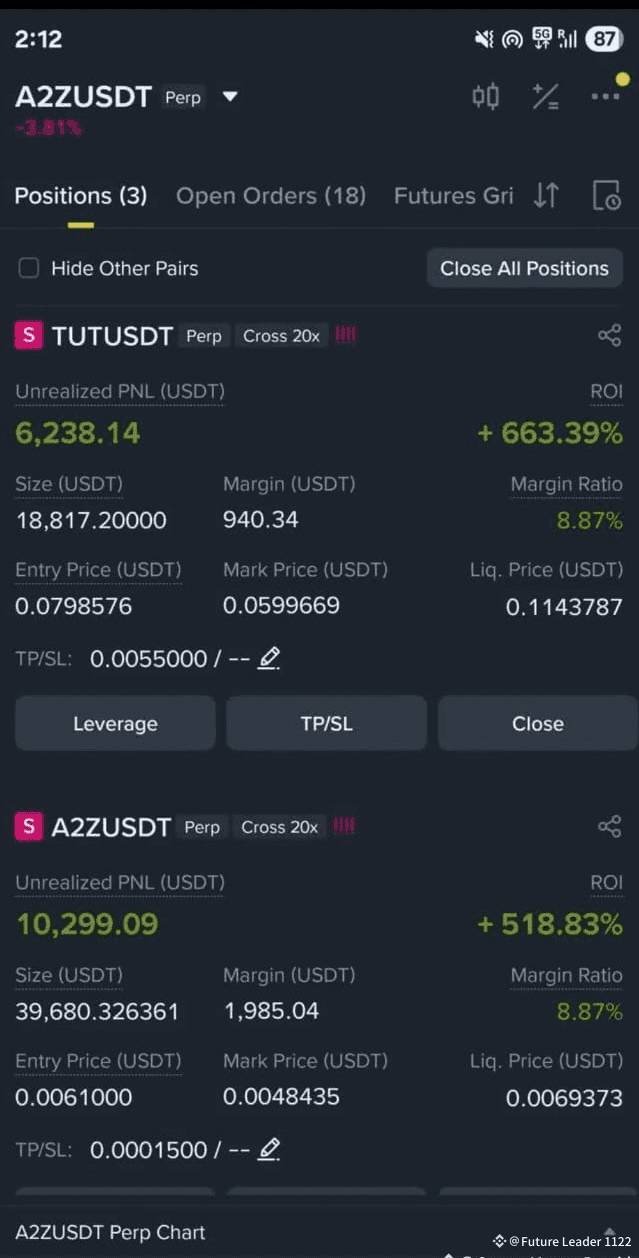639x1258 pixels.
Task: Open the PNL calculator icon
Action: click(546, 96)
